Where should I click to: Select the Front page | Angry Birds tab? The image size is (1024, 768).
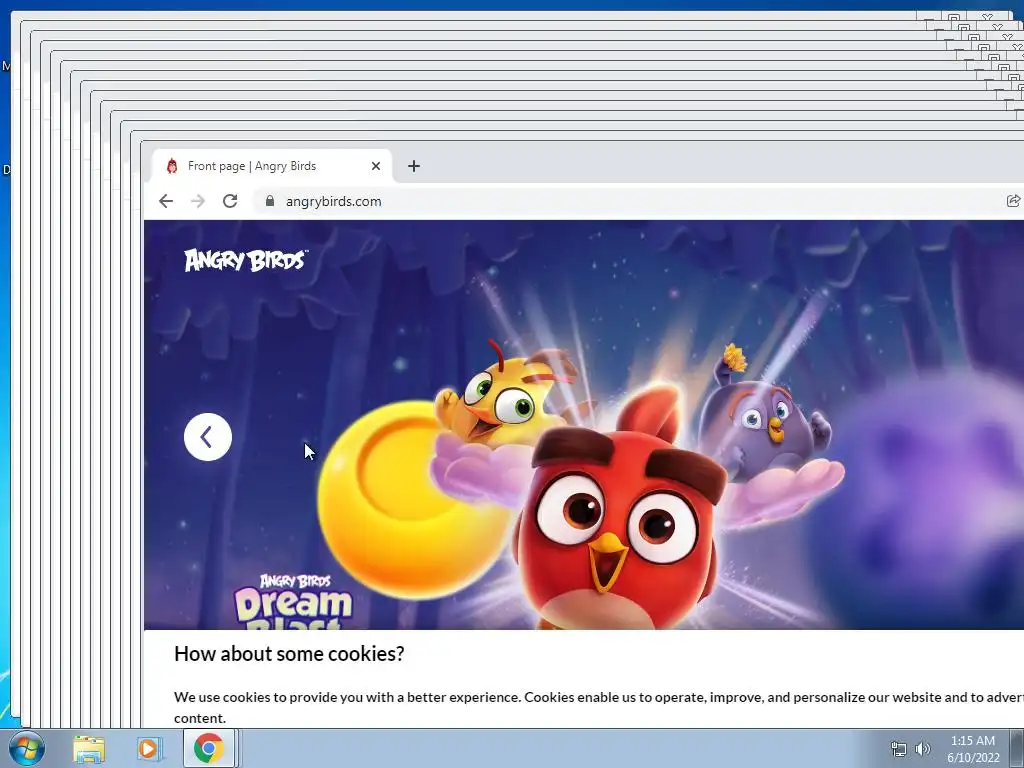coord(272,166)
